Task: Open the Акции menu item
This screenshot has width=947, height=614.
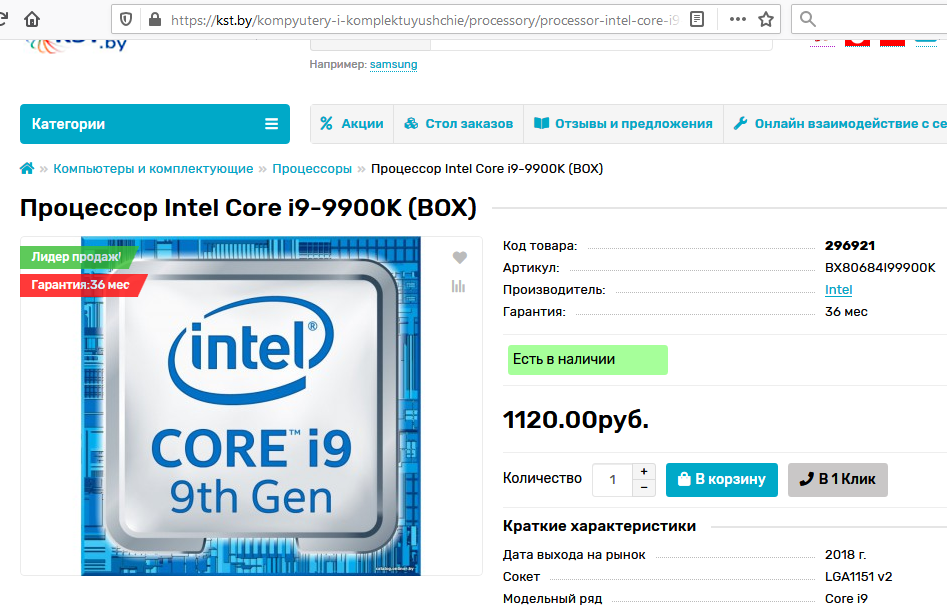Action: pos(352,124)
